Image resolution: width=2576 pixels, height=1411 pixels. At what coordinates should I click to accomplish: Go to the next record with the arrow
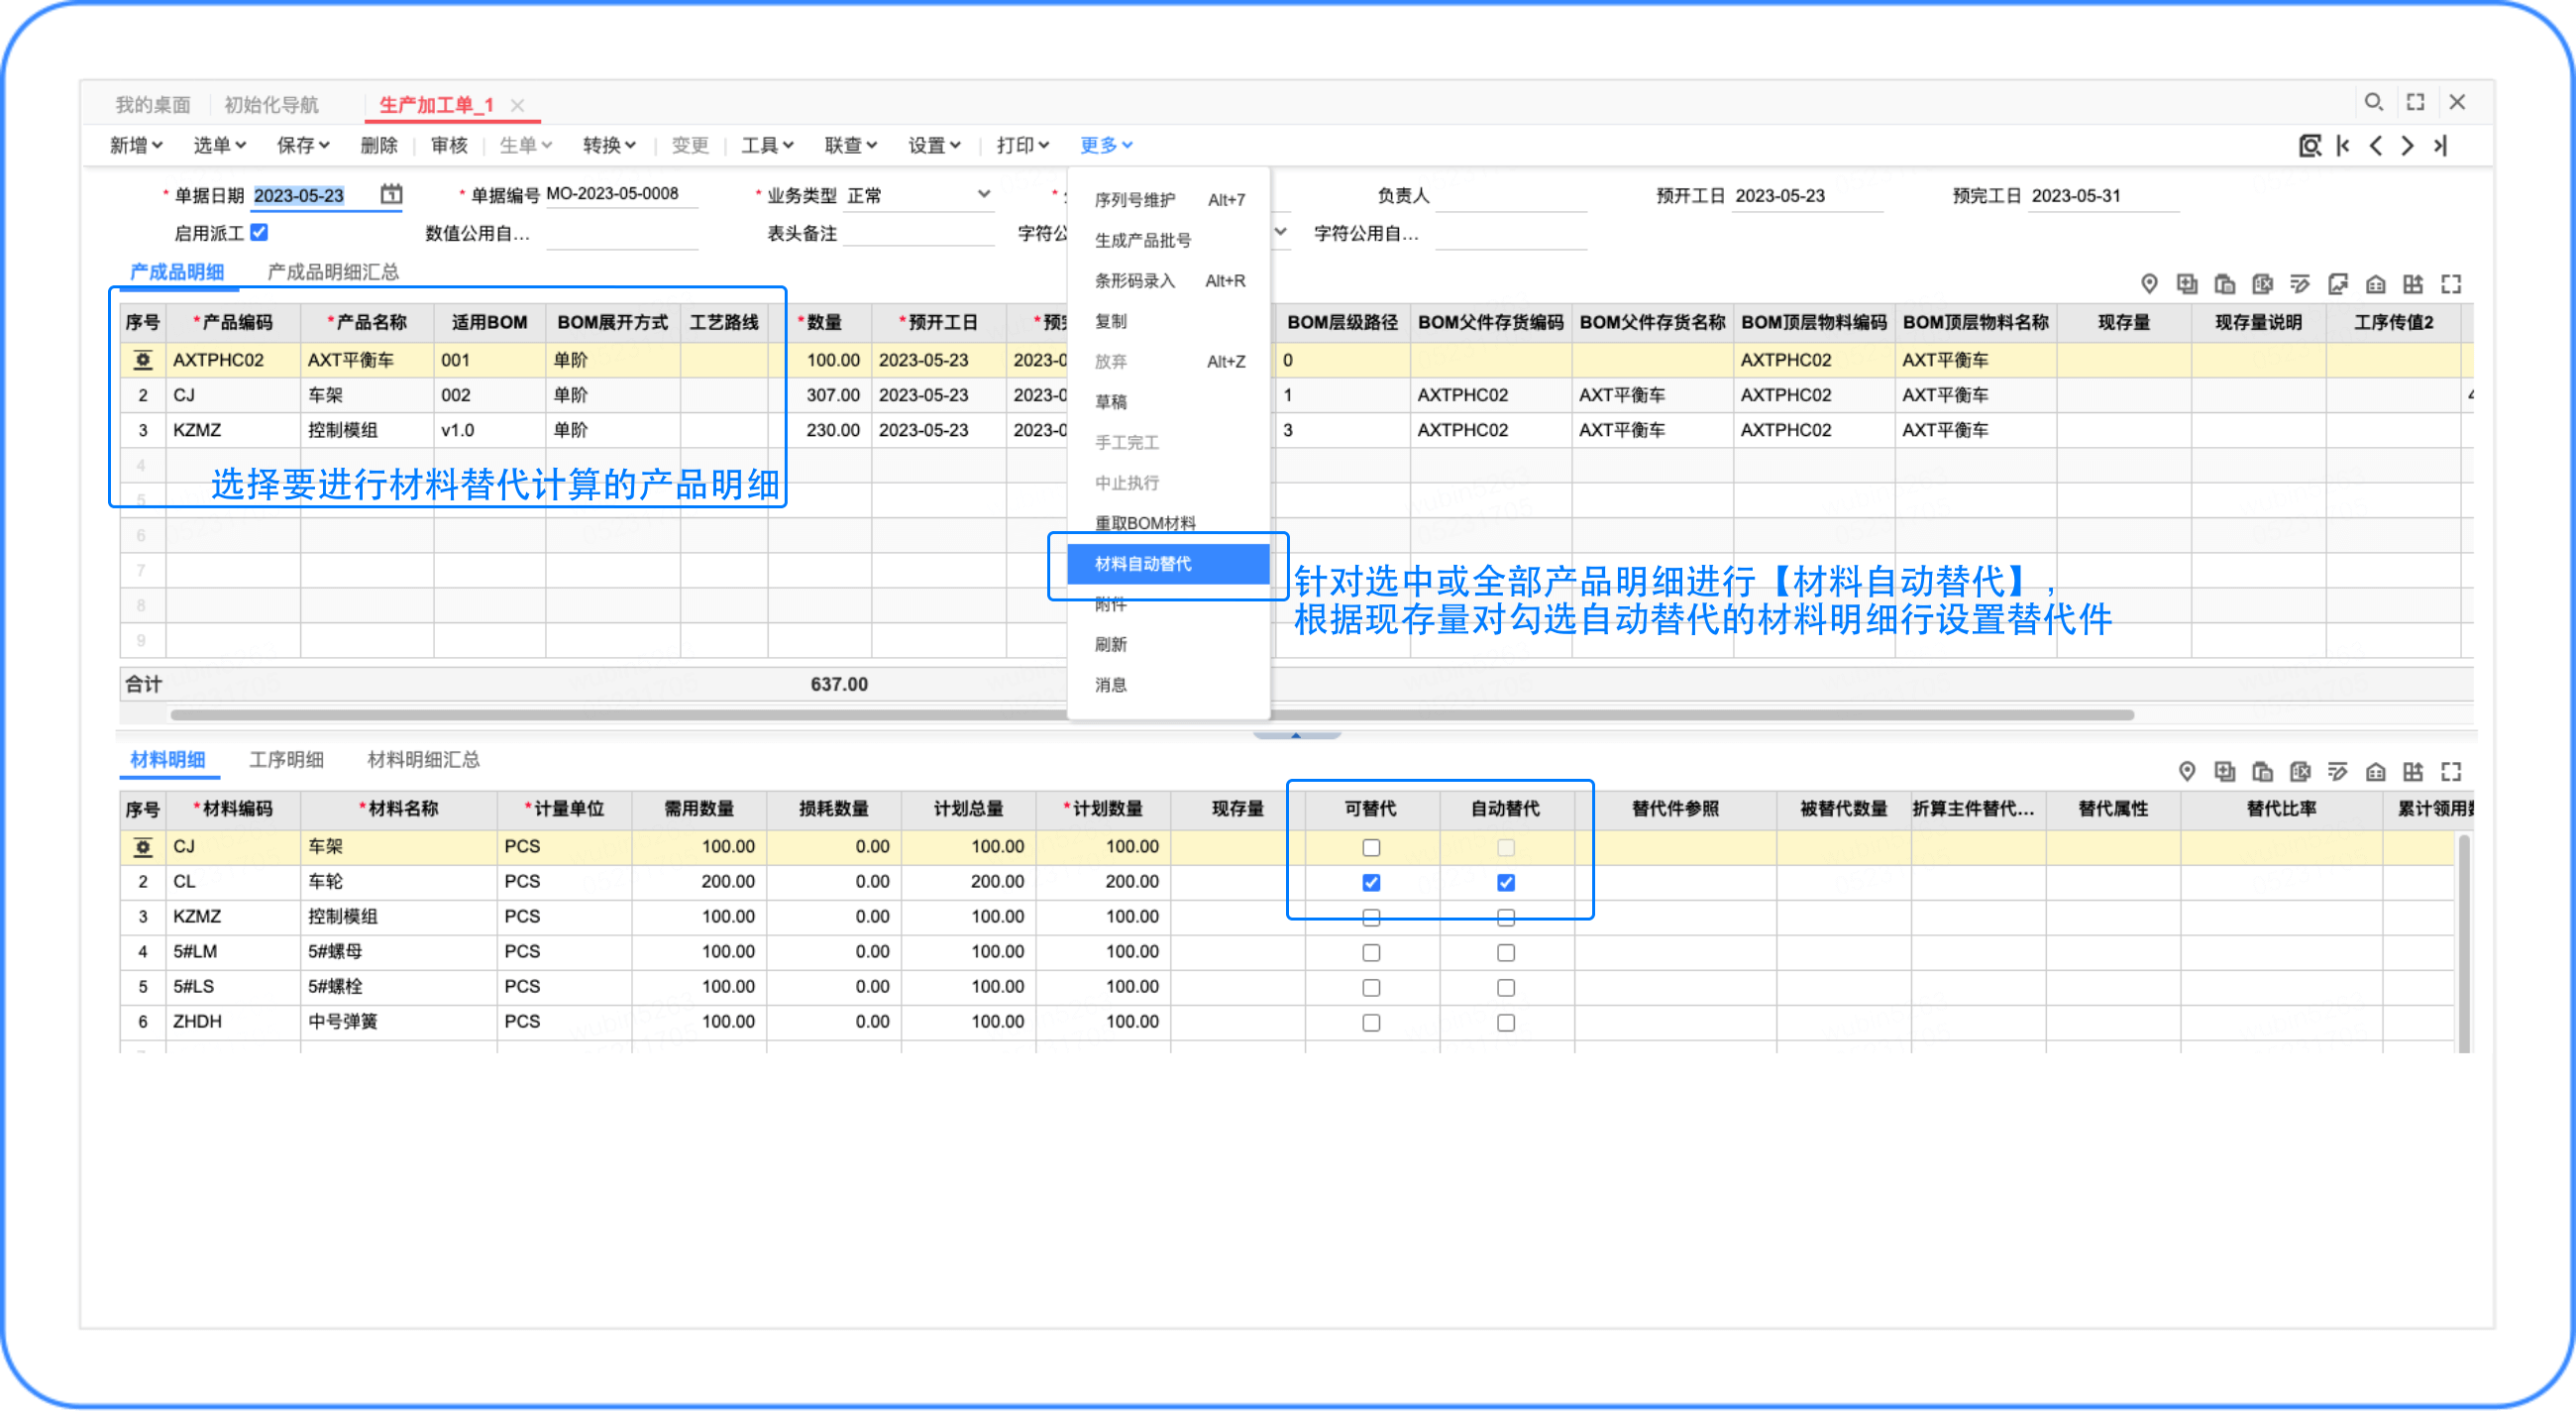2408,146
